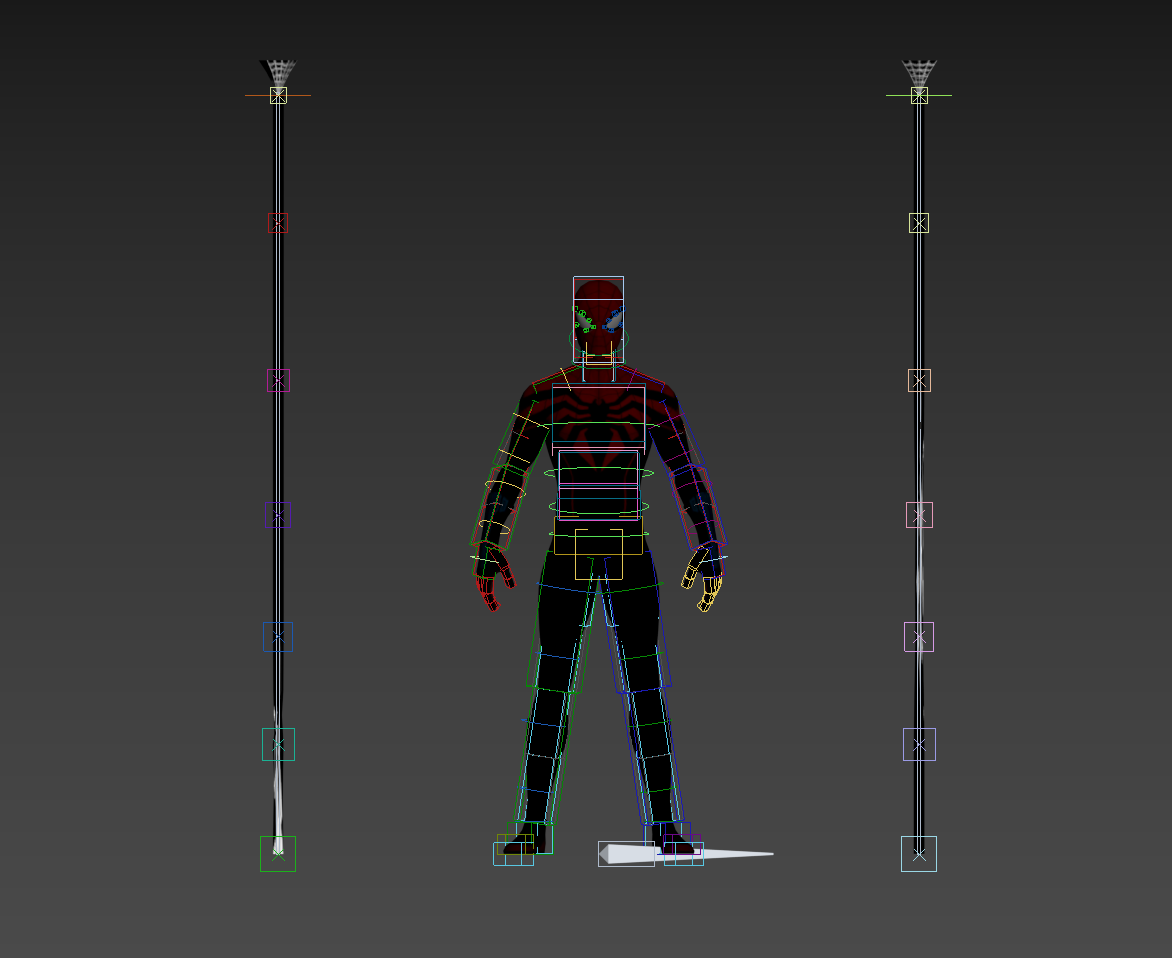Select lavender control box on right web rope
The height and width of the screenshot is (958, 1172).
pyautogui.click(x=919, y=744)
